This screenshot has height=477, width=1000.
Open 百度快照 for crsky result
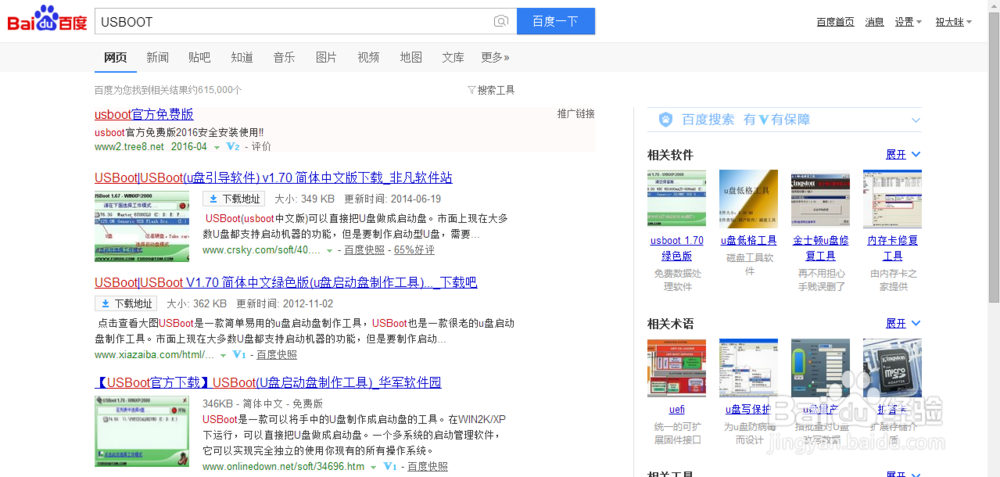coord(364,250)
